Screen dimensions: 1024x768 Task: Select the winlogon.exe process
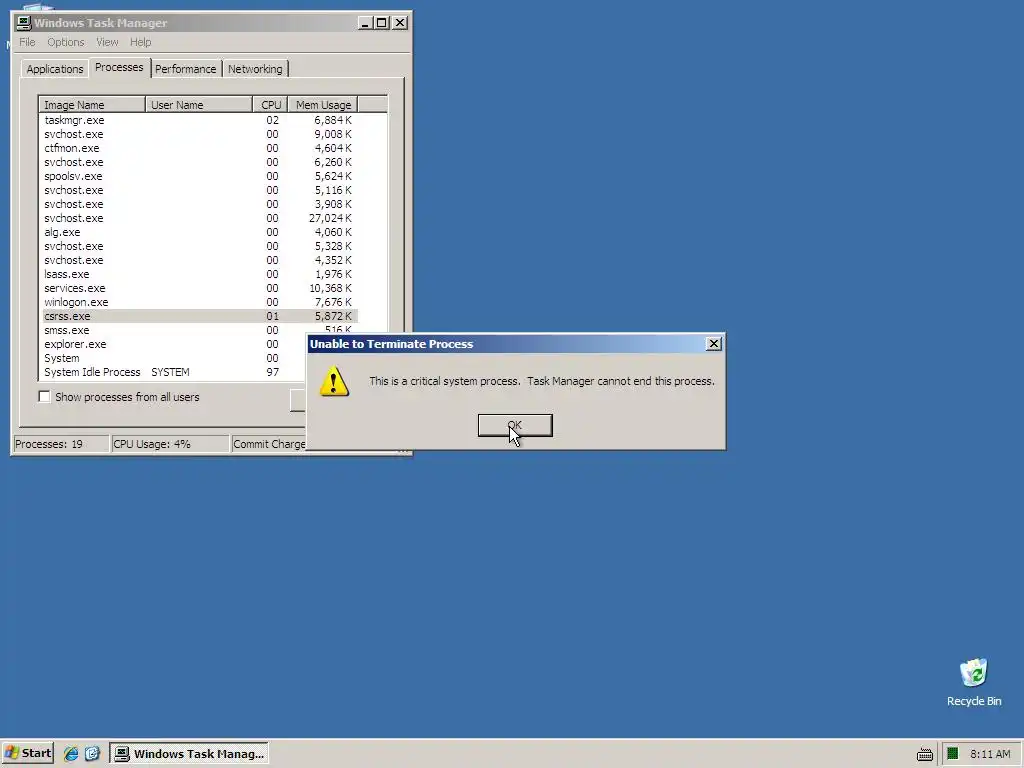pos(199,302)
